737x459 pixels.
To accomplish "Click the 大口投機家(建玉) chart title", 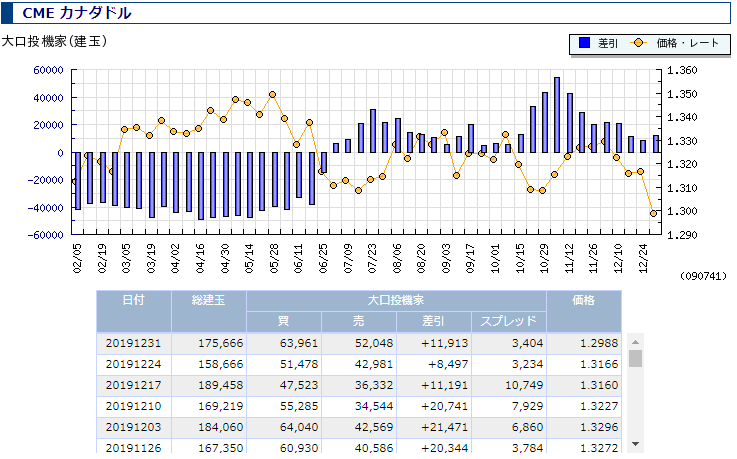I will point(55,41).
